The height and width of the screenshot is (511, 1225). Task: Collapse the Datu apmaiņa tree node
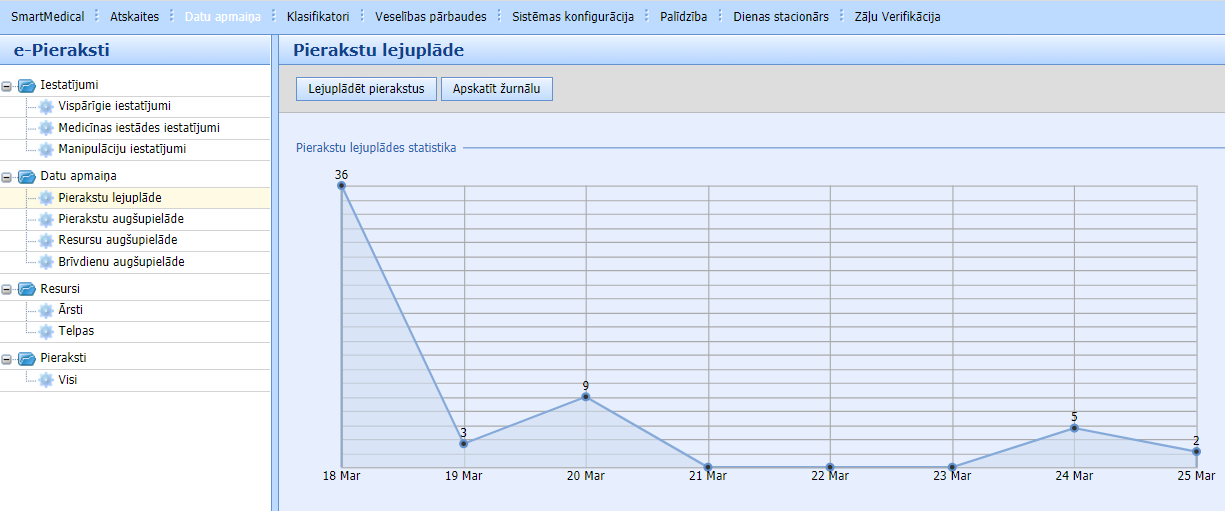8,177
